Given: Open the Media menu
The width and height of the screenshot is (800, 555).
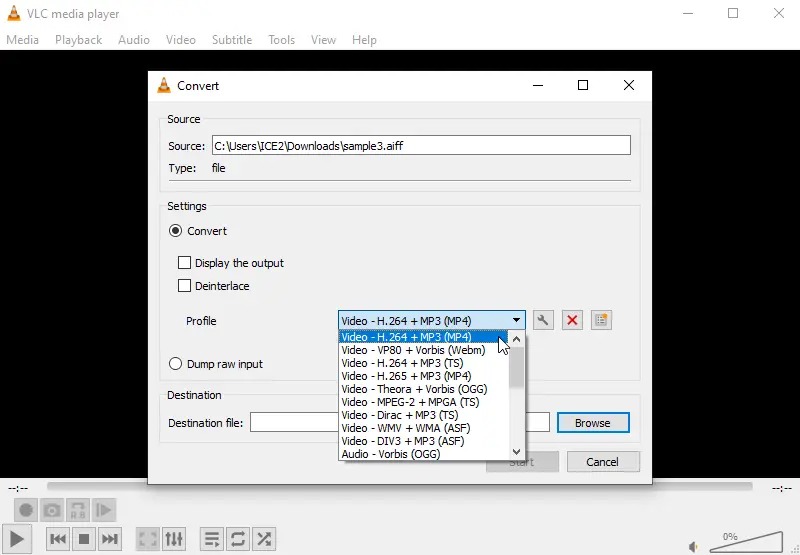Looking at the screenshot, I should pyautogui.click(x=22, y=40).
